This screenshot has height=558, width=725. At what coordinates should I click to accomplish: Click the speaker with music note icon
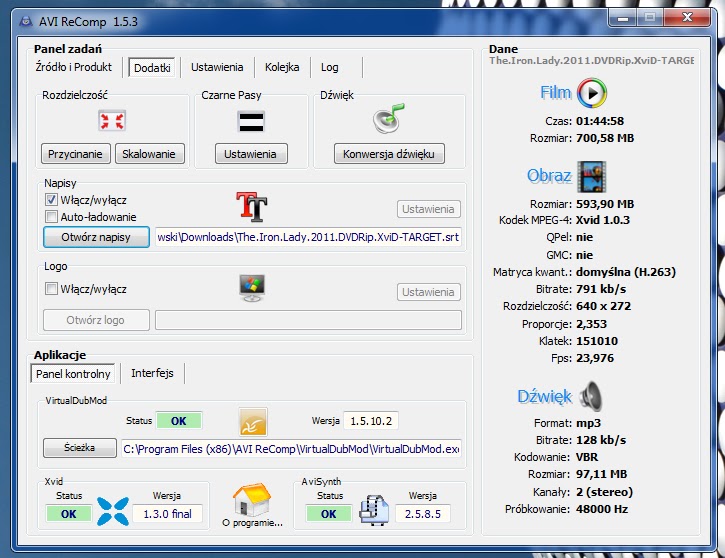click(x=389, y=119)
